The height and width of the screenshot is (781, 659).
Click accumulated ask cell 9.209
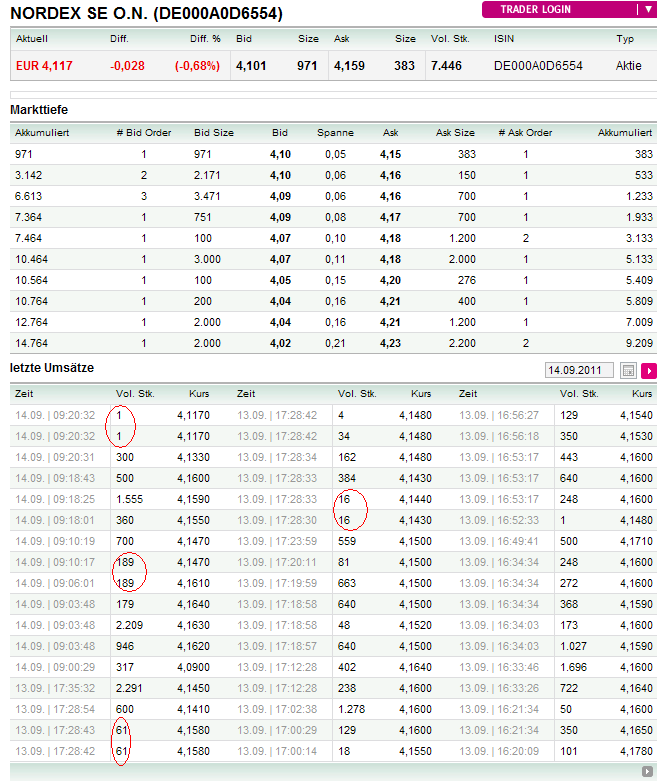click(639, 343)
